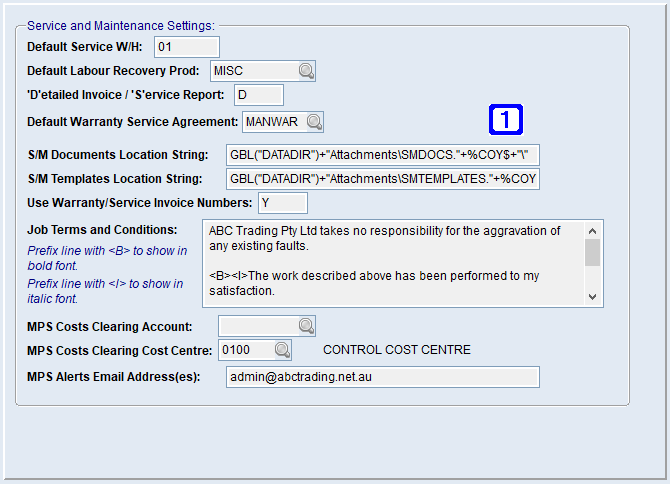Click the terms textbox scrollbar thumb
The height and width of the screenshot is (484, 670).
point(592,252)
